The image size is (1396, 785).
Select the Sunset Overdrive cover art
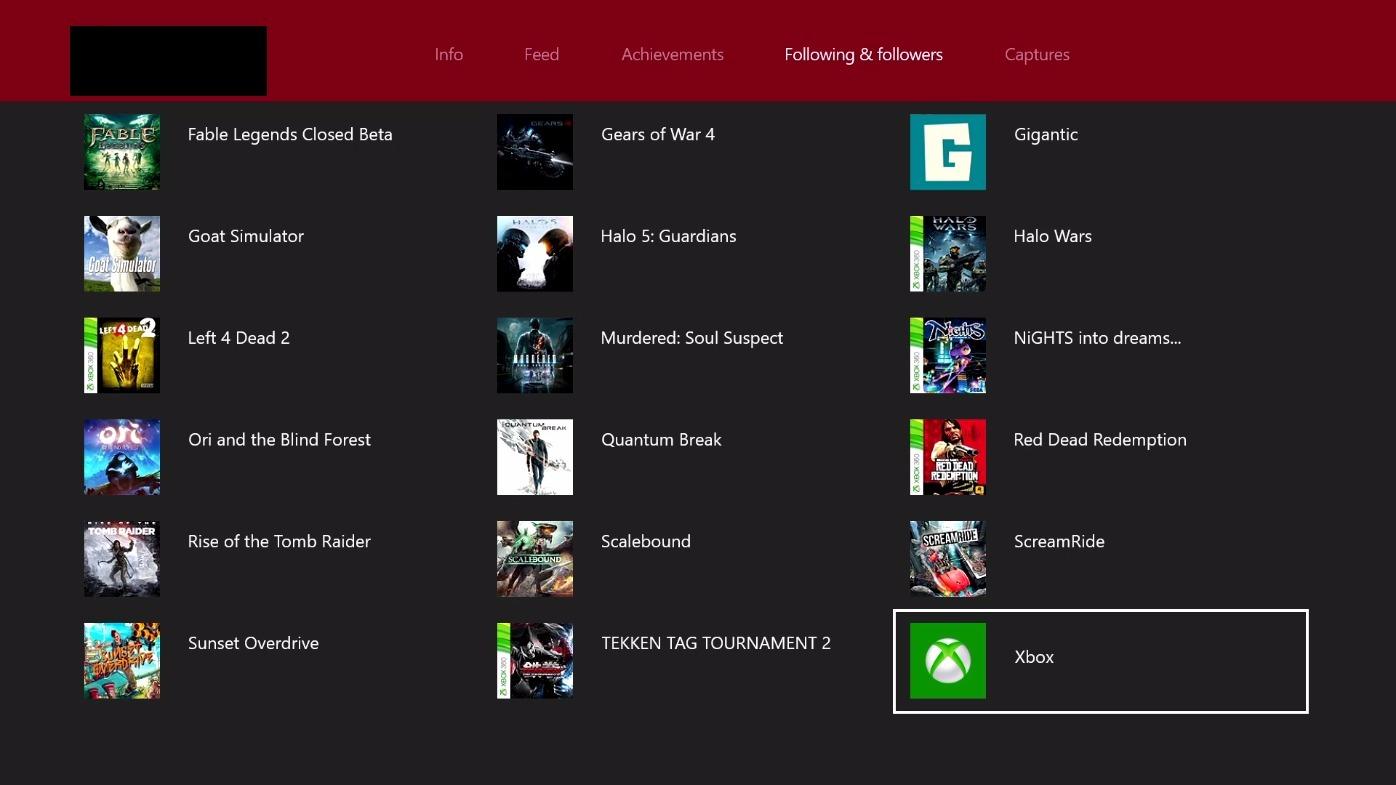click(x=122, y=661)
